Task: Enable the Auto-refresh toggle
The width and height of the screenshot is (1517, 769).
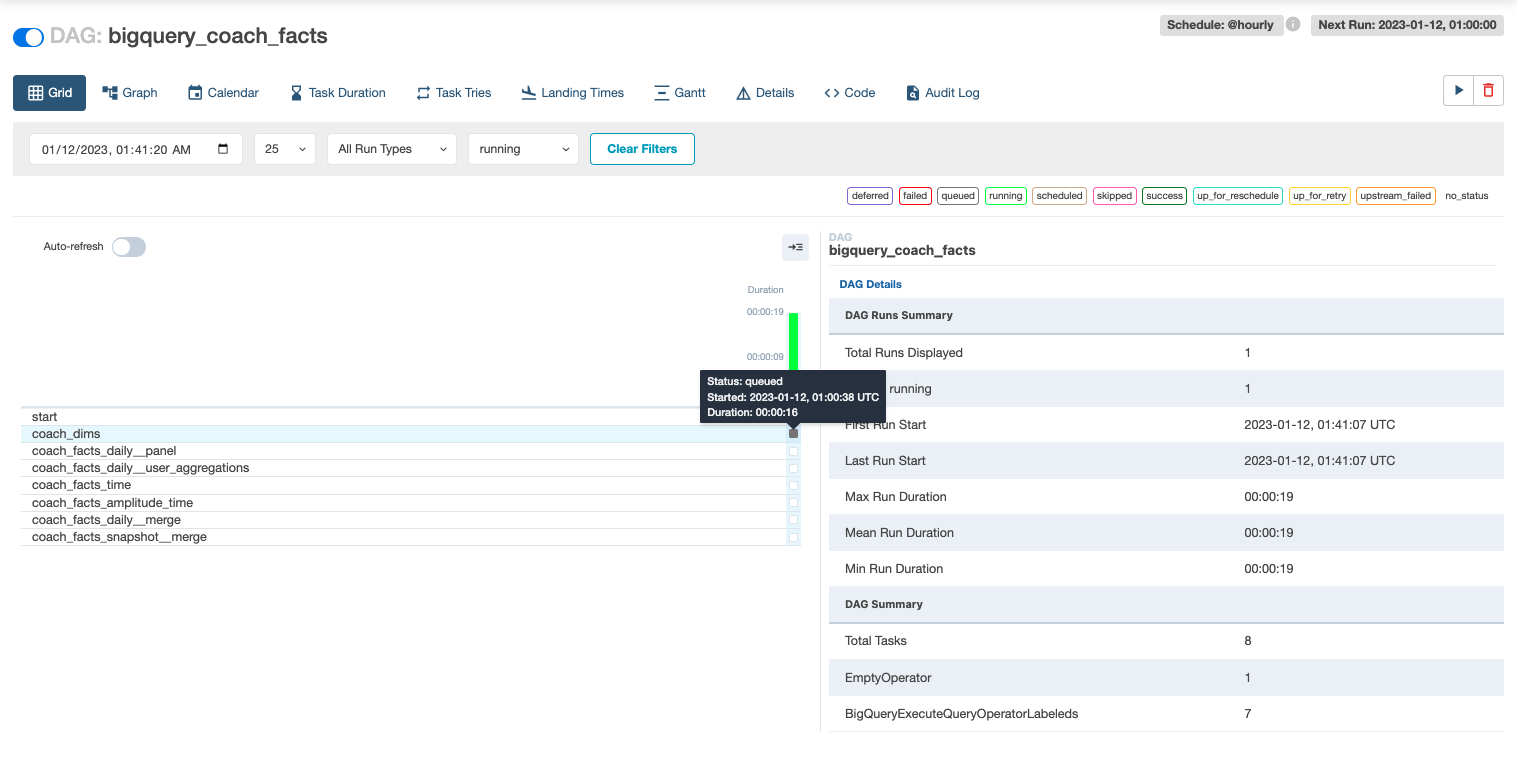Action: (x=128, y=246)
